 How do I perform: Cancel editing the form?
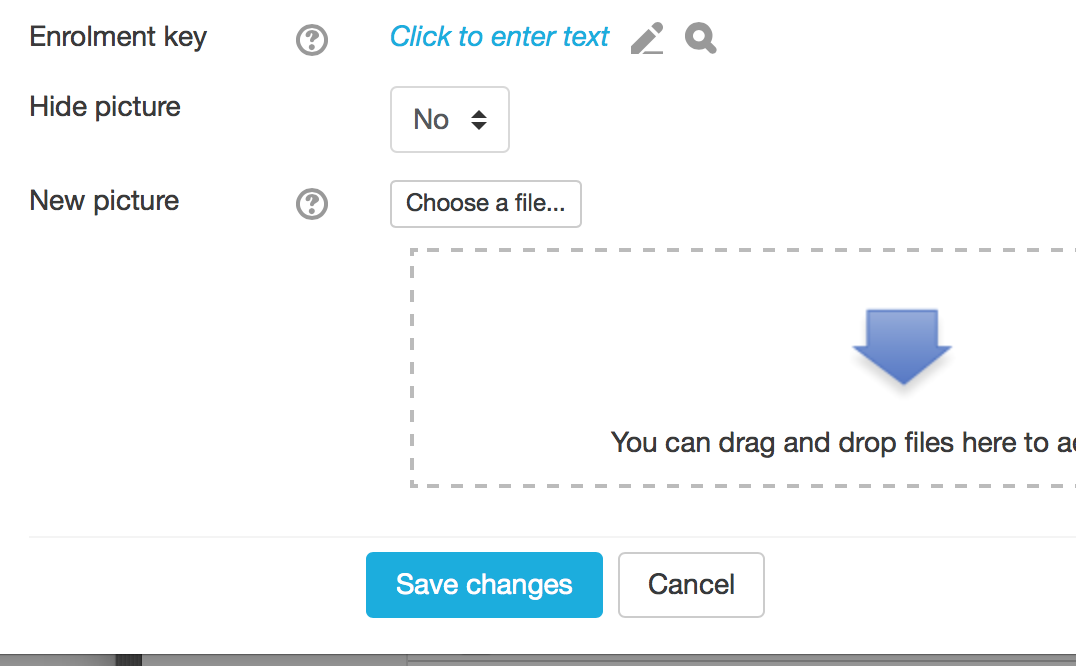tap(691, 585)
